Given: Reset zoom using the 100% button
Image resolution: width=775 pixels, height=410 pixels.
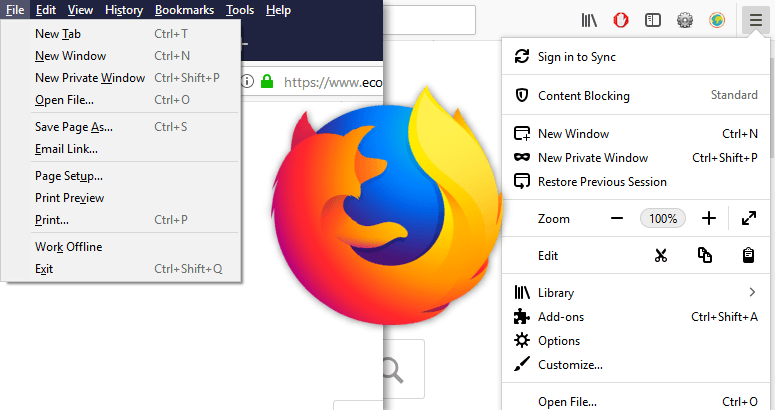Looking at the screenshot, I should pyautogui.click(x=662, y=218).
